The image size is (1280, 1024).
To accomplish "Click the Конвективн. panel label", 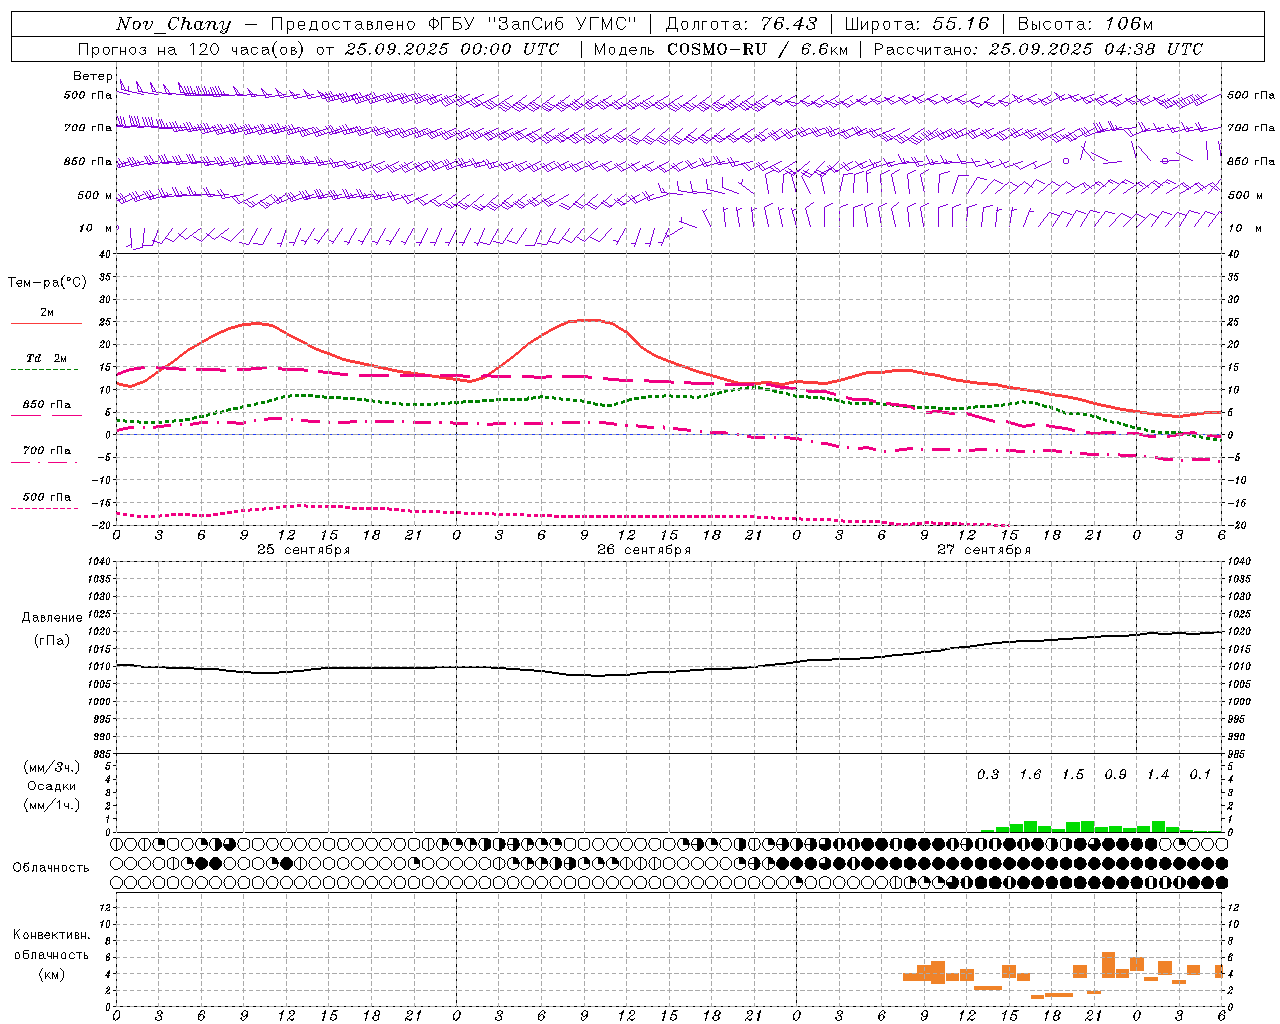I will click(x=52, y=935).
